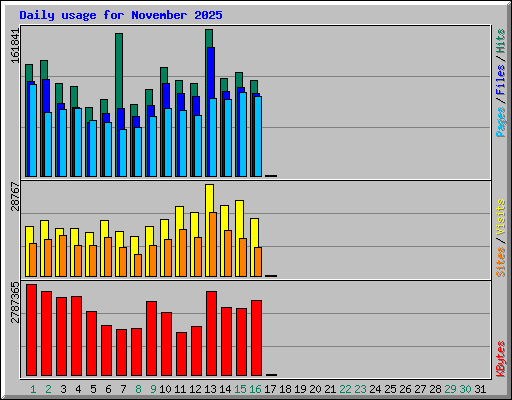
Task: Click the yellow Visits bar for day 13
Action: point(210,198)
